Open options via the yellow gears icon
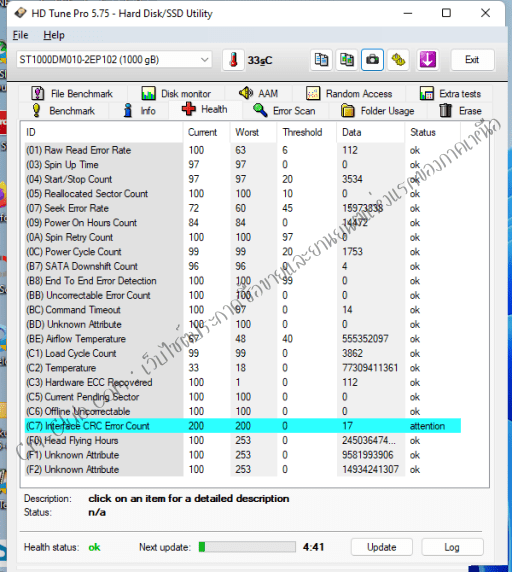Screen dimensions: 512x572 pos(398,60)
